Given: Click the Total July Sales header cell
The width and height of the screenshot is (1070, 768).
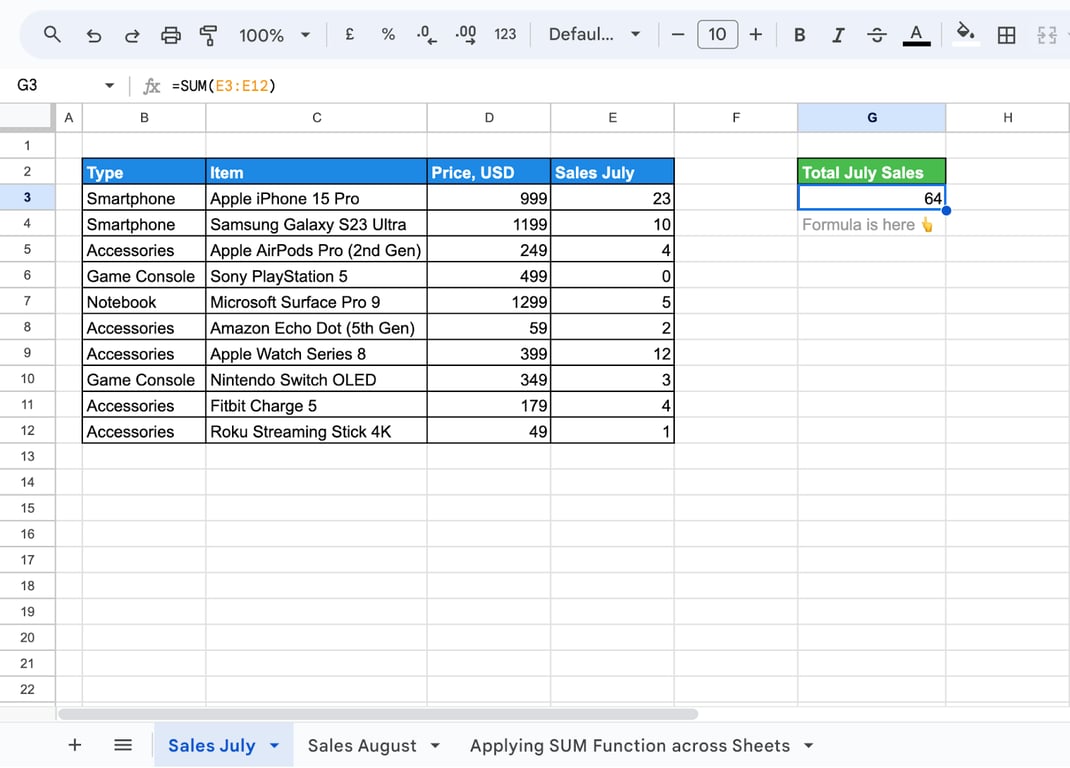Looking at the screenshot, I should click(871, 171).
